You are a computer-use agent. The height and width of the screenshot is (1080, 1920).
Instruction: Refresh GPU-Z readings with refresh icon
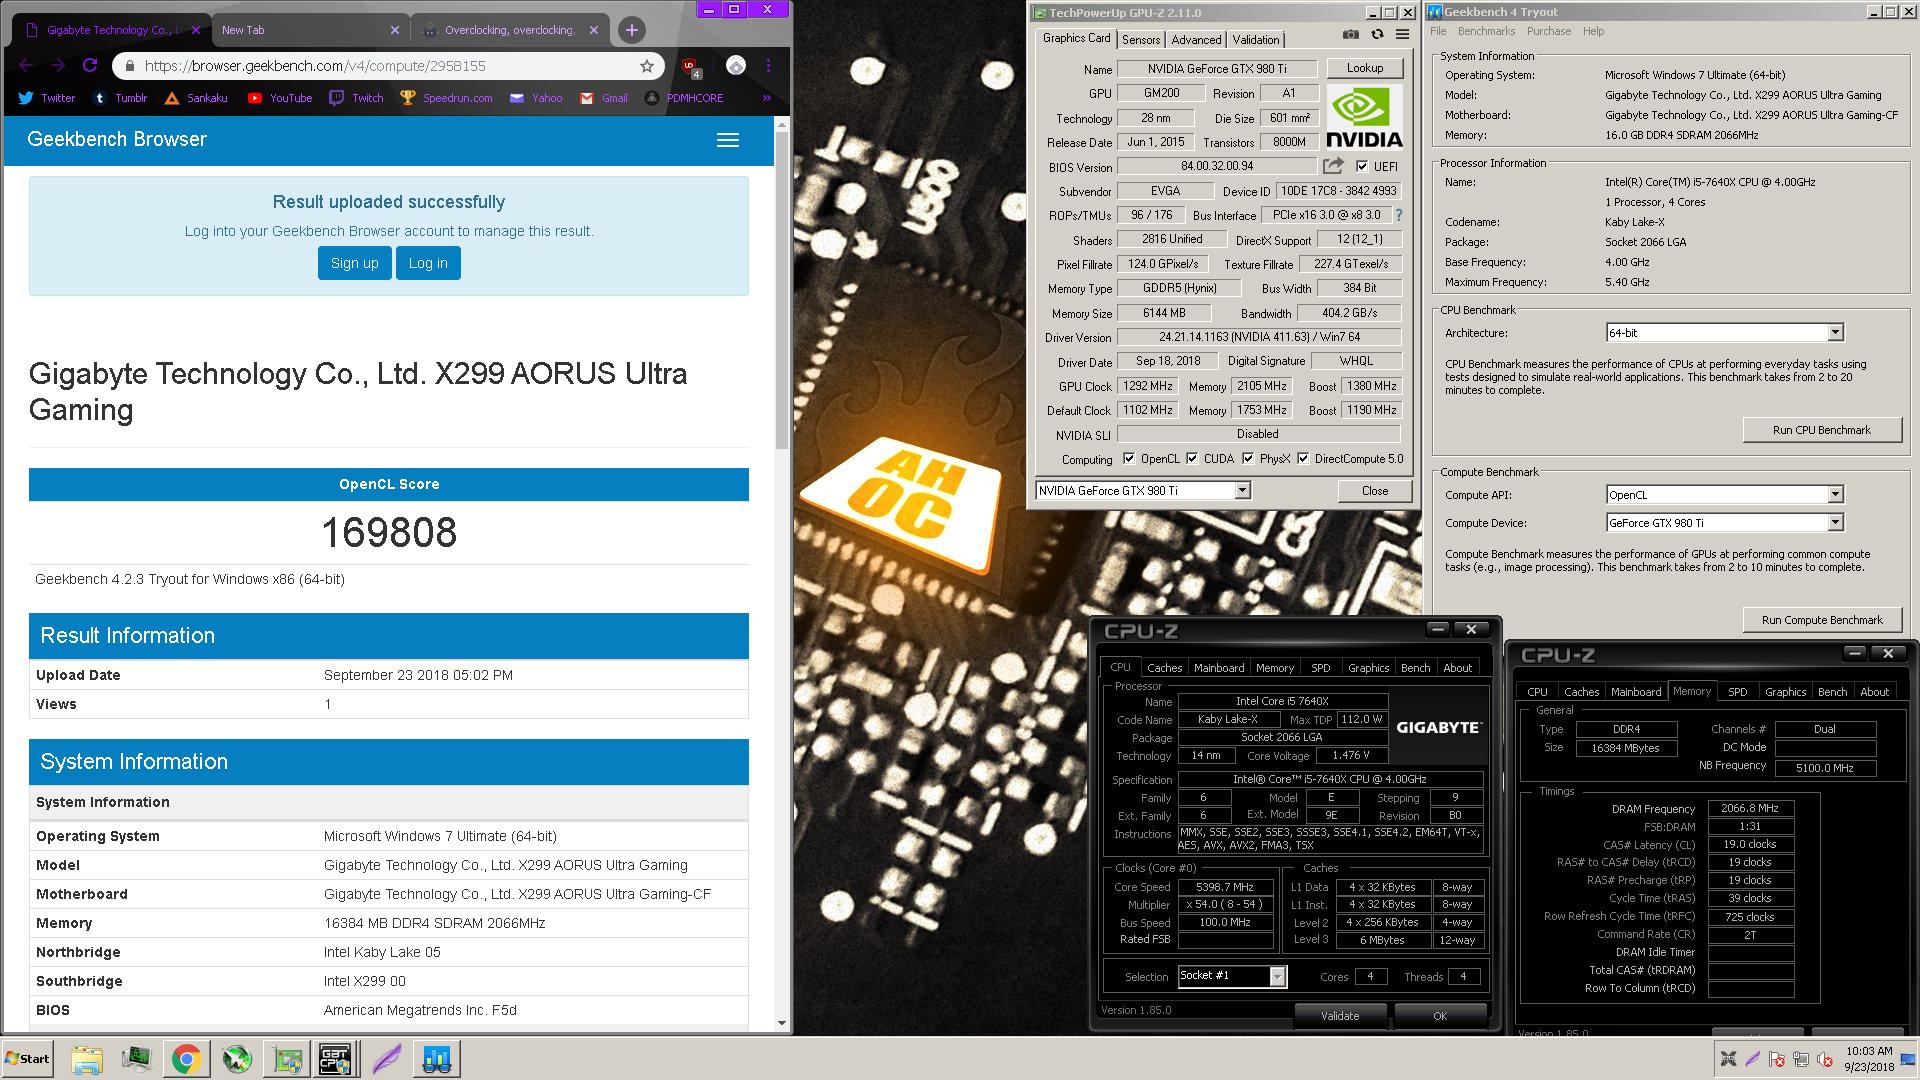1377,34
